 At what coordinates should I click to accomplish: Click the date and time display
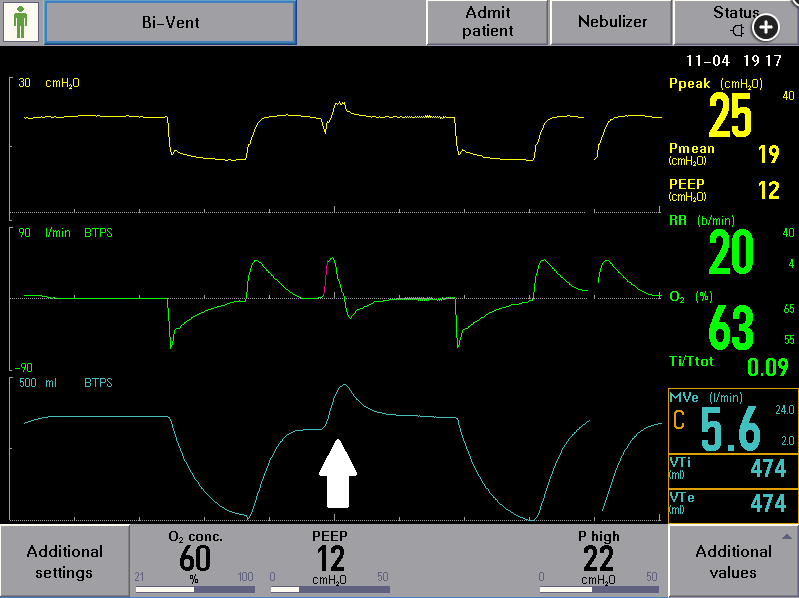742,60
